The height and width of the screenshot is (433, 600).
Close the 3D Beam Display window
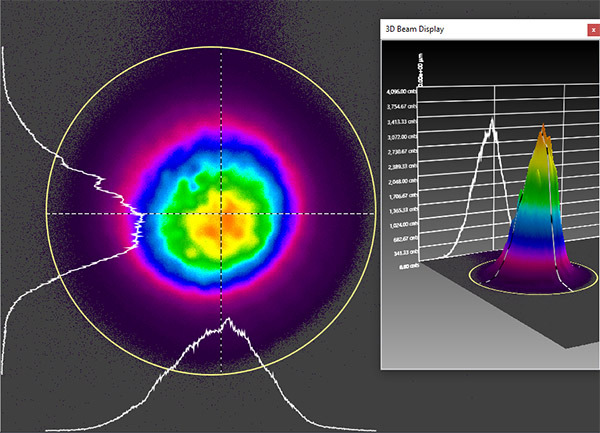[x=591, y=30]
